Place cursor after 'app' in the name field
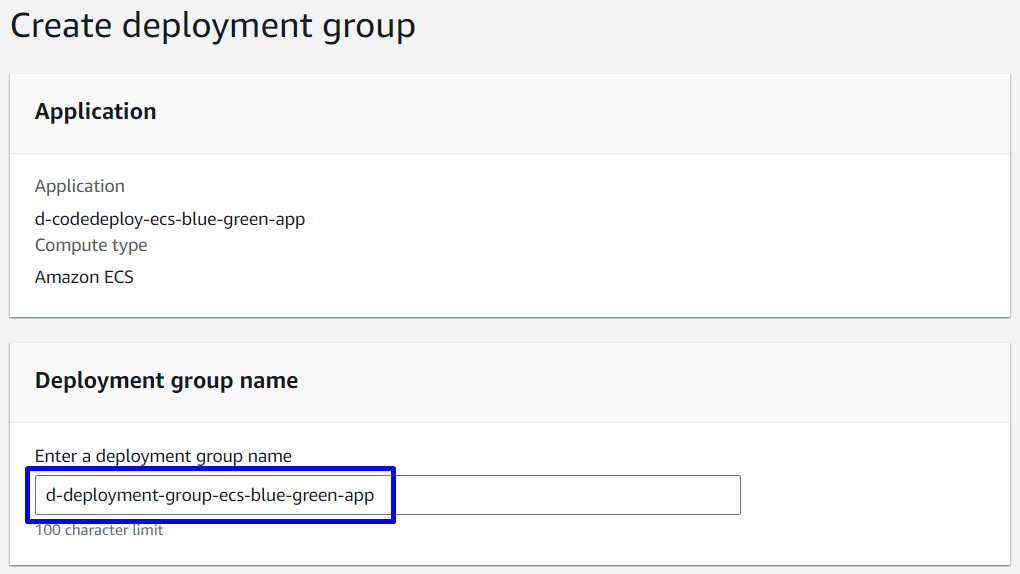Viewport: 1020px width, 574px height. [376, 495]
